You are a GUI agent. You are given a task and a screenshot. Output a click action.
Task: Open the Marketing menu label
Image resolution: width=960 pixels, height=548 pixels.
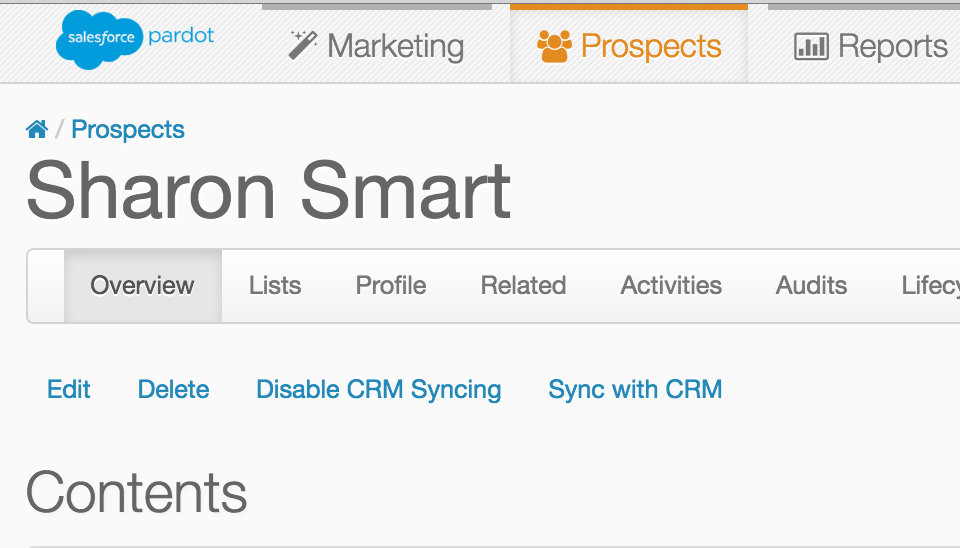tap(395, 46)
